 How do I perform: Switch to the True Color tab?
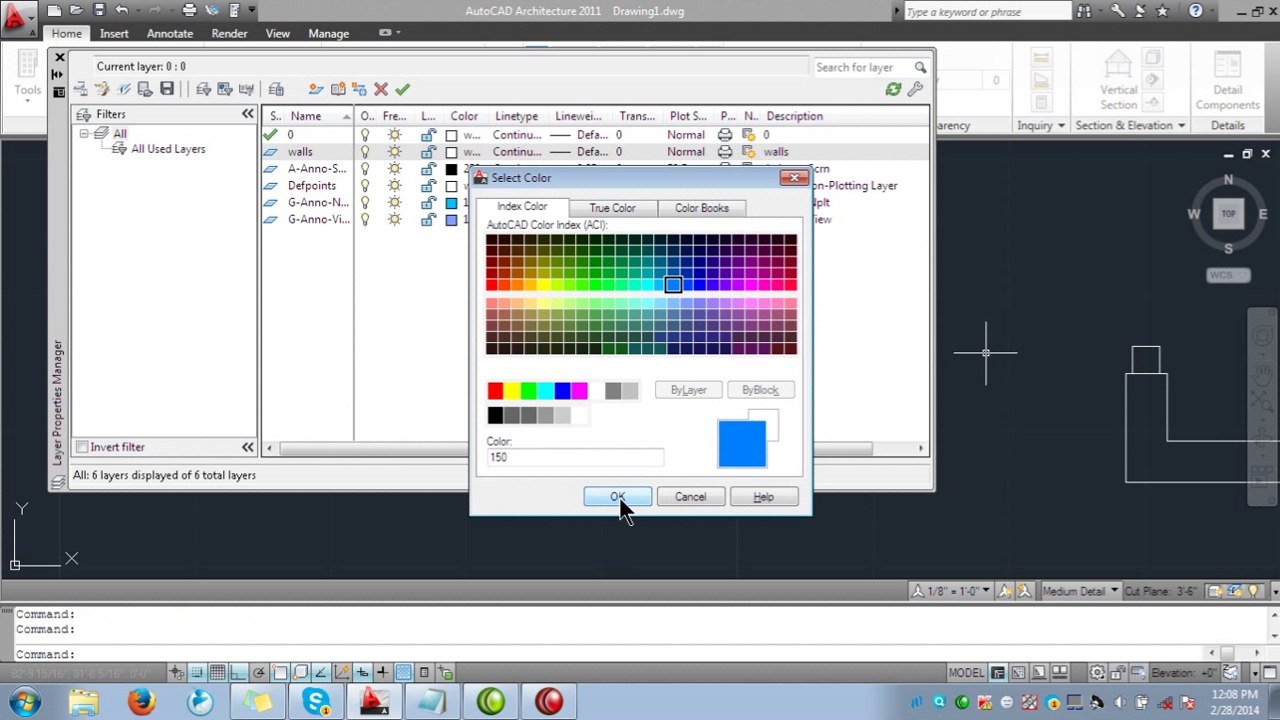click(612, 208)
